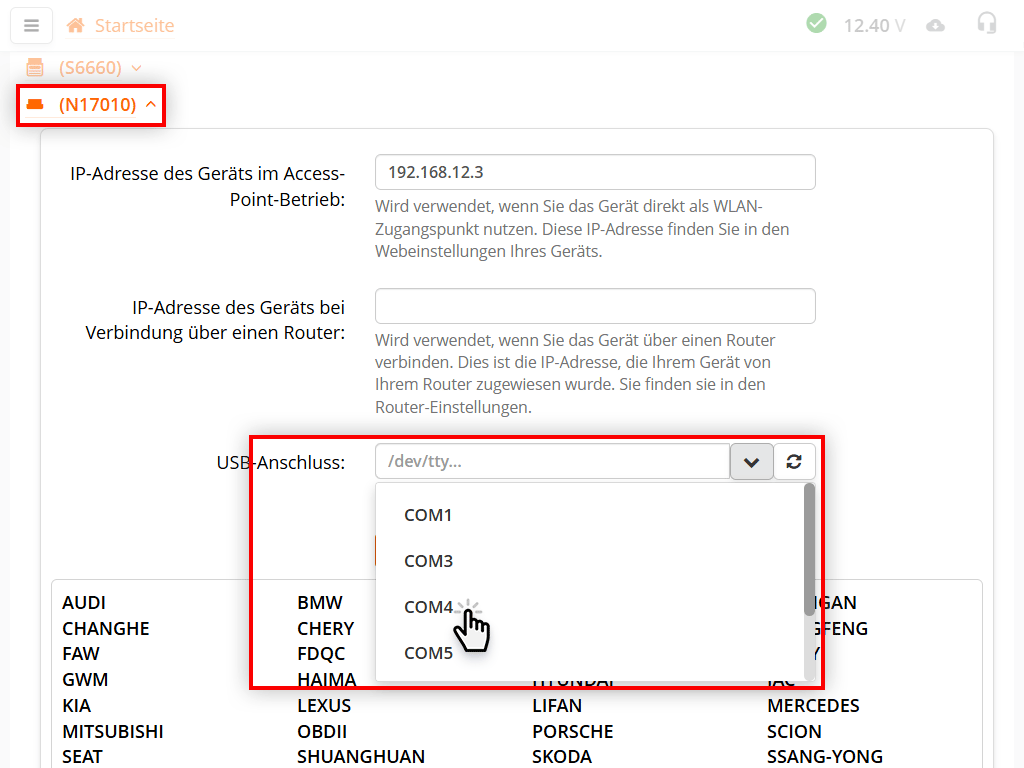Check the green connection status indicator
Screen dimensions: 1024x768
tap(816, 23)
